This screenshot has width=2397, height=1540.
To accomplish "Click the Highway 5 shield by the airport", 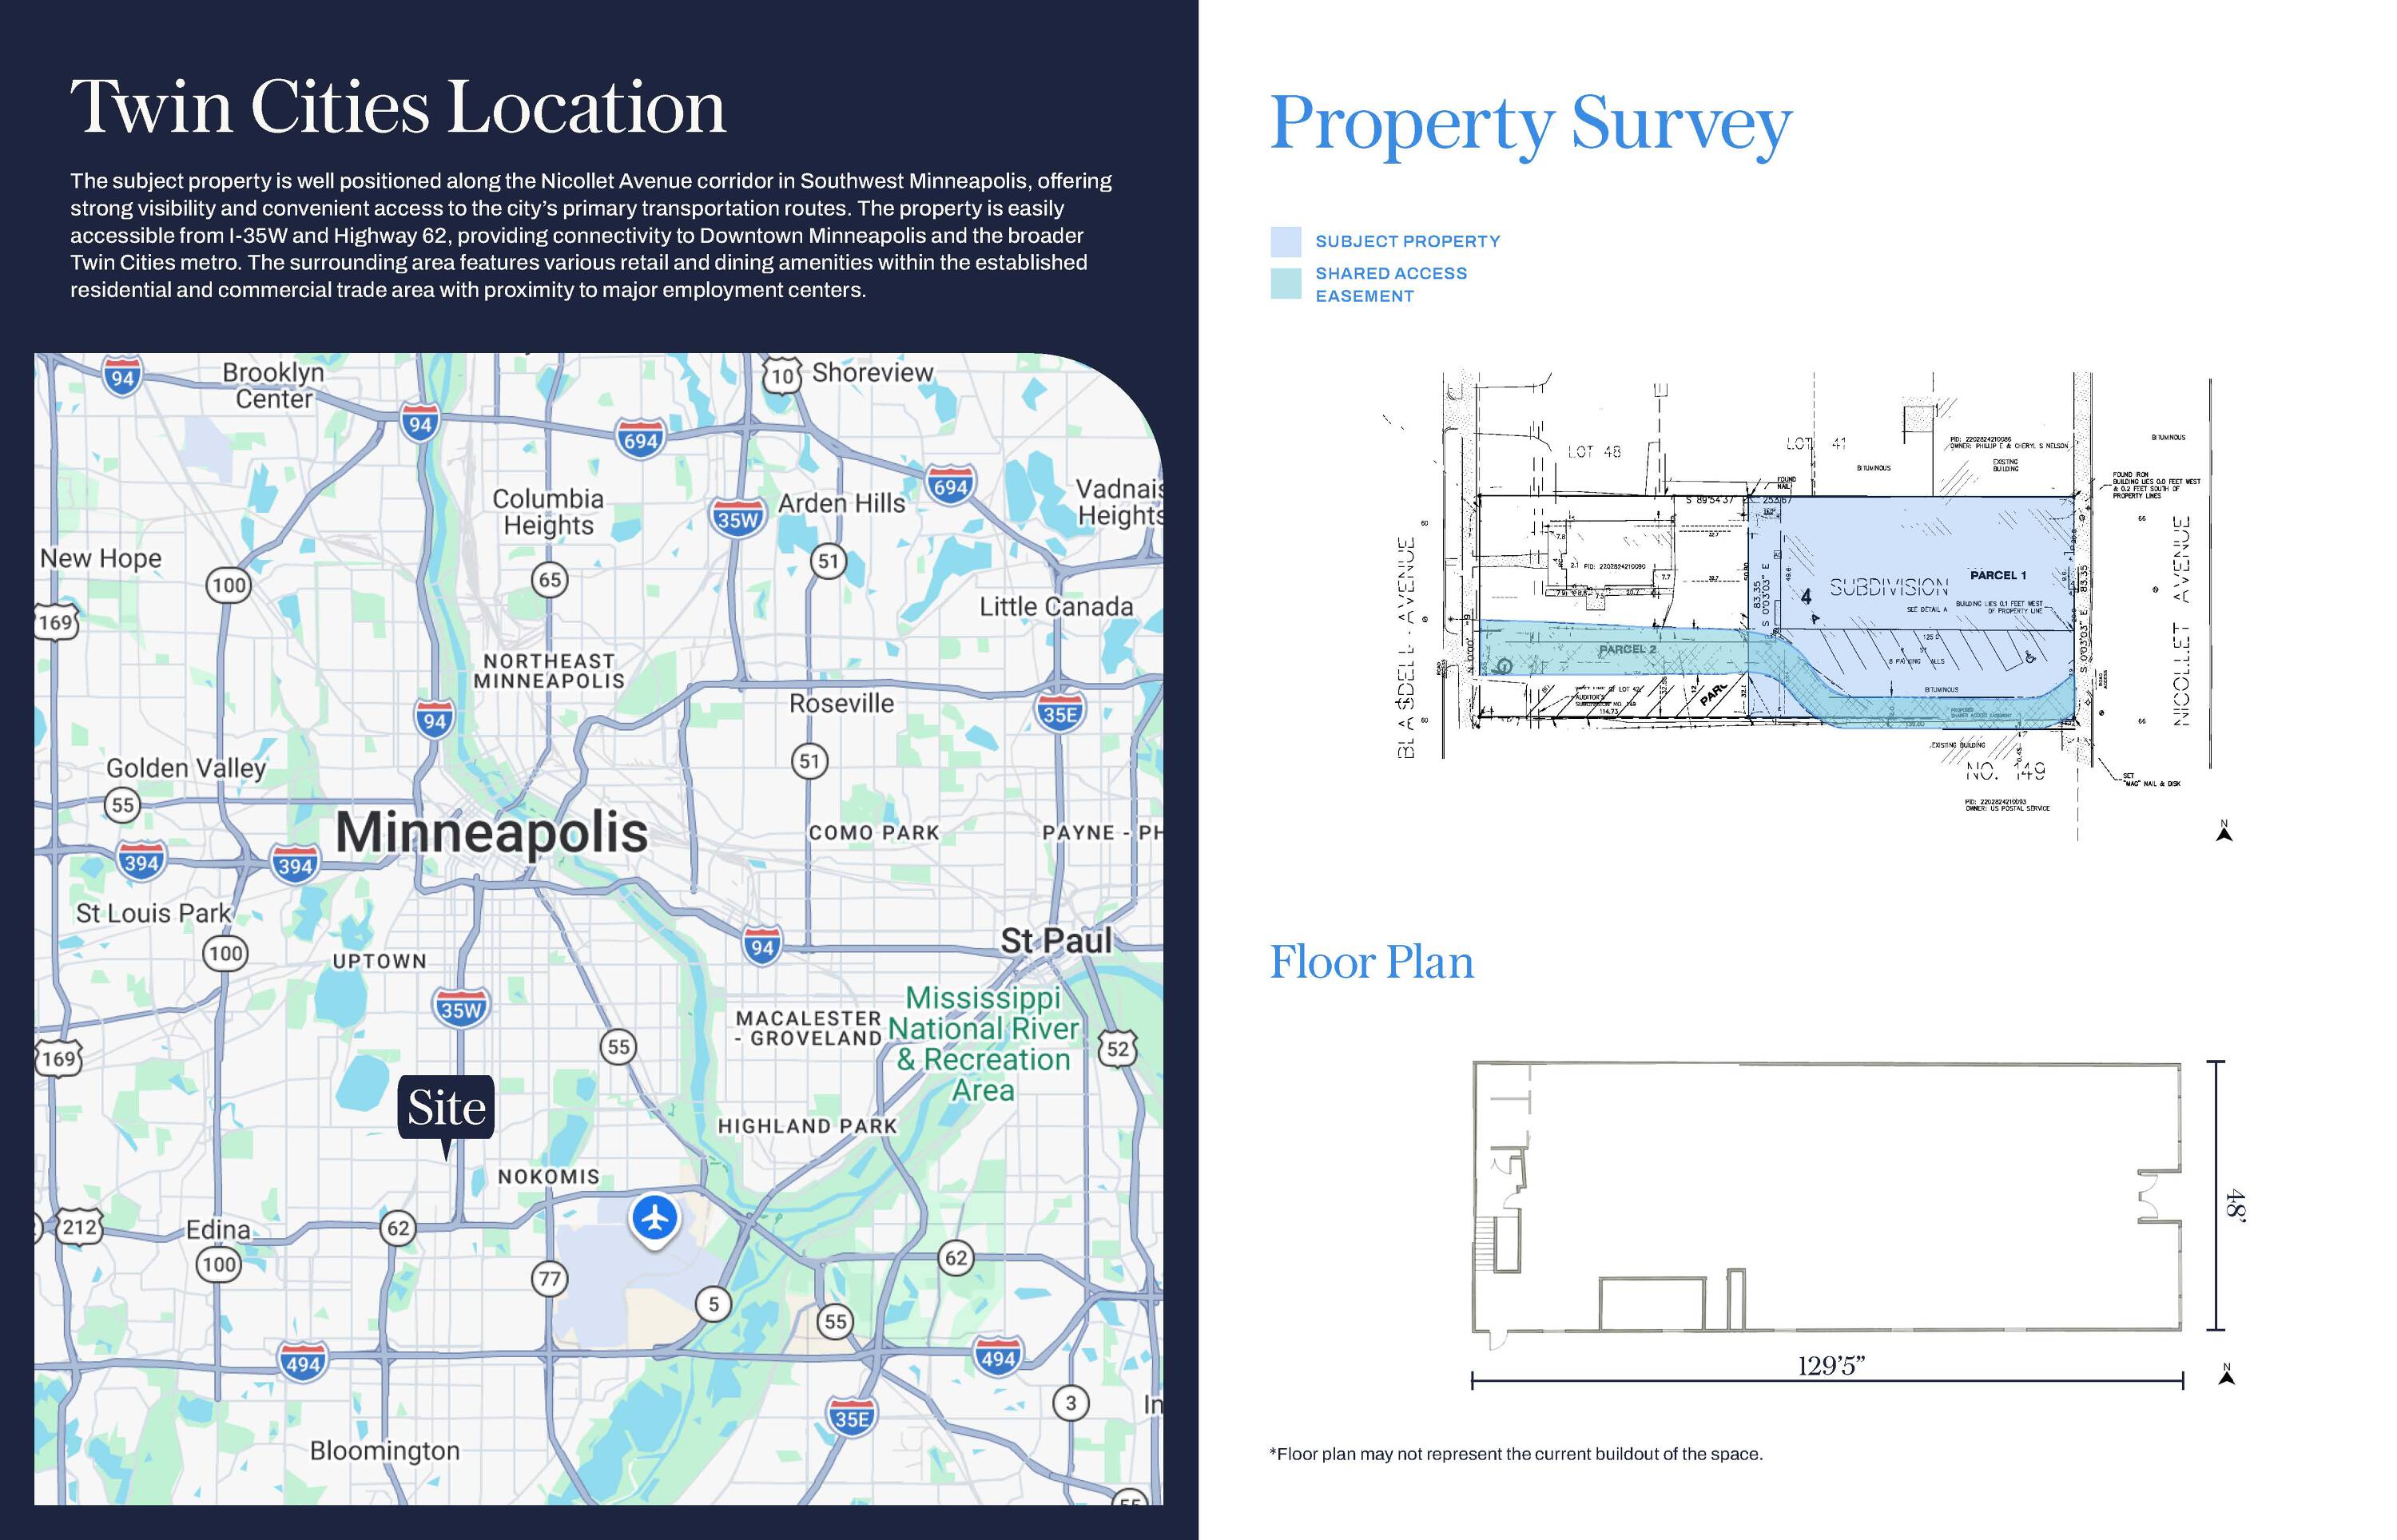I will pos(713,1304).
